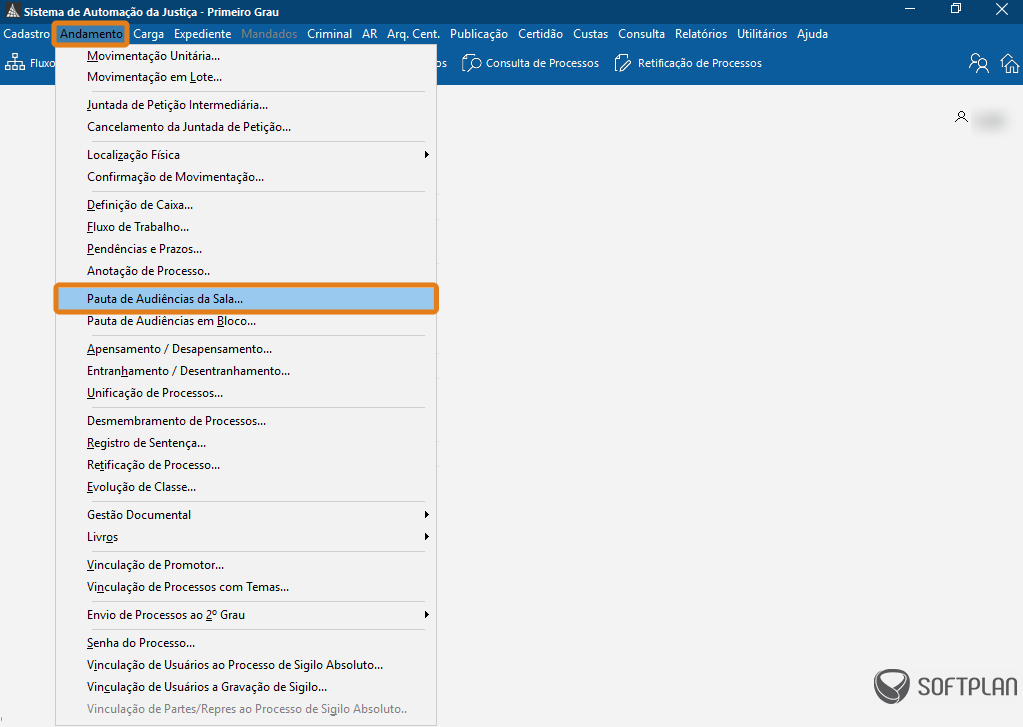This screenshot has height=727, width=1023.
Task: Select Vinculação de Usuários a Gravação de Sigilo
Action: pos(246,687)
